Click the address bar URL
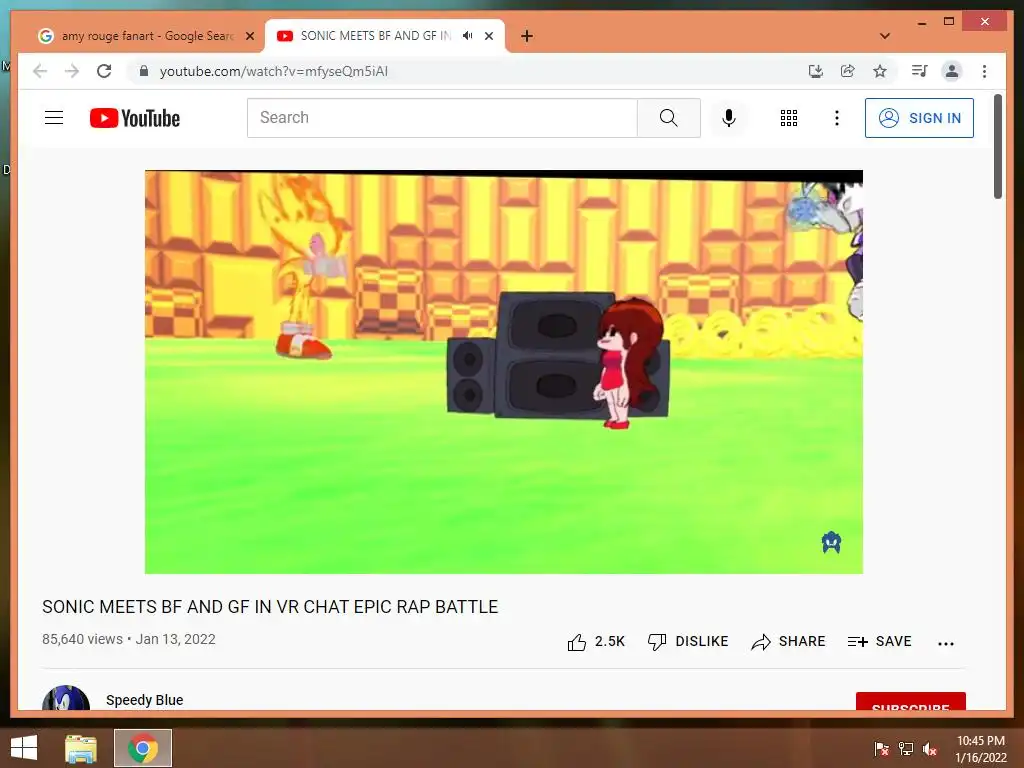 pyautogui.click(x=274, y=71)
